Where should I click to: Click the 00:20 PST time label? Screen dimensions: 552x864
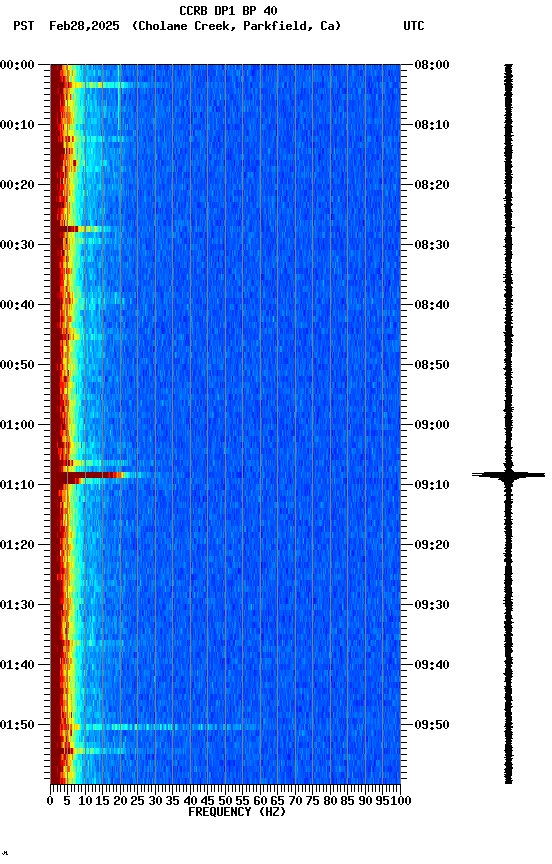pos(17,185)
